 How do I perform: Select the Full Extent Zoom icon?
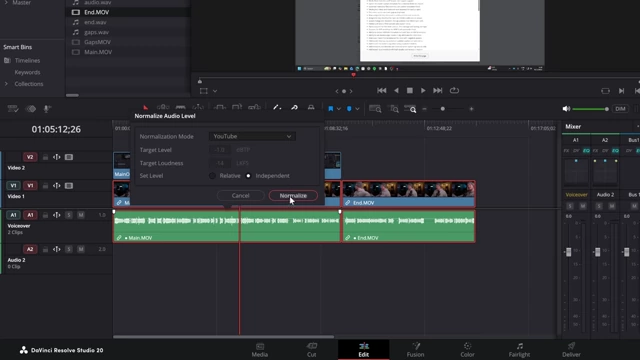[375, 109]
